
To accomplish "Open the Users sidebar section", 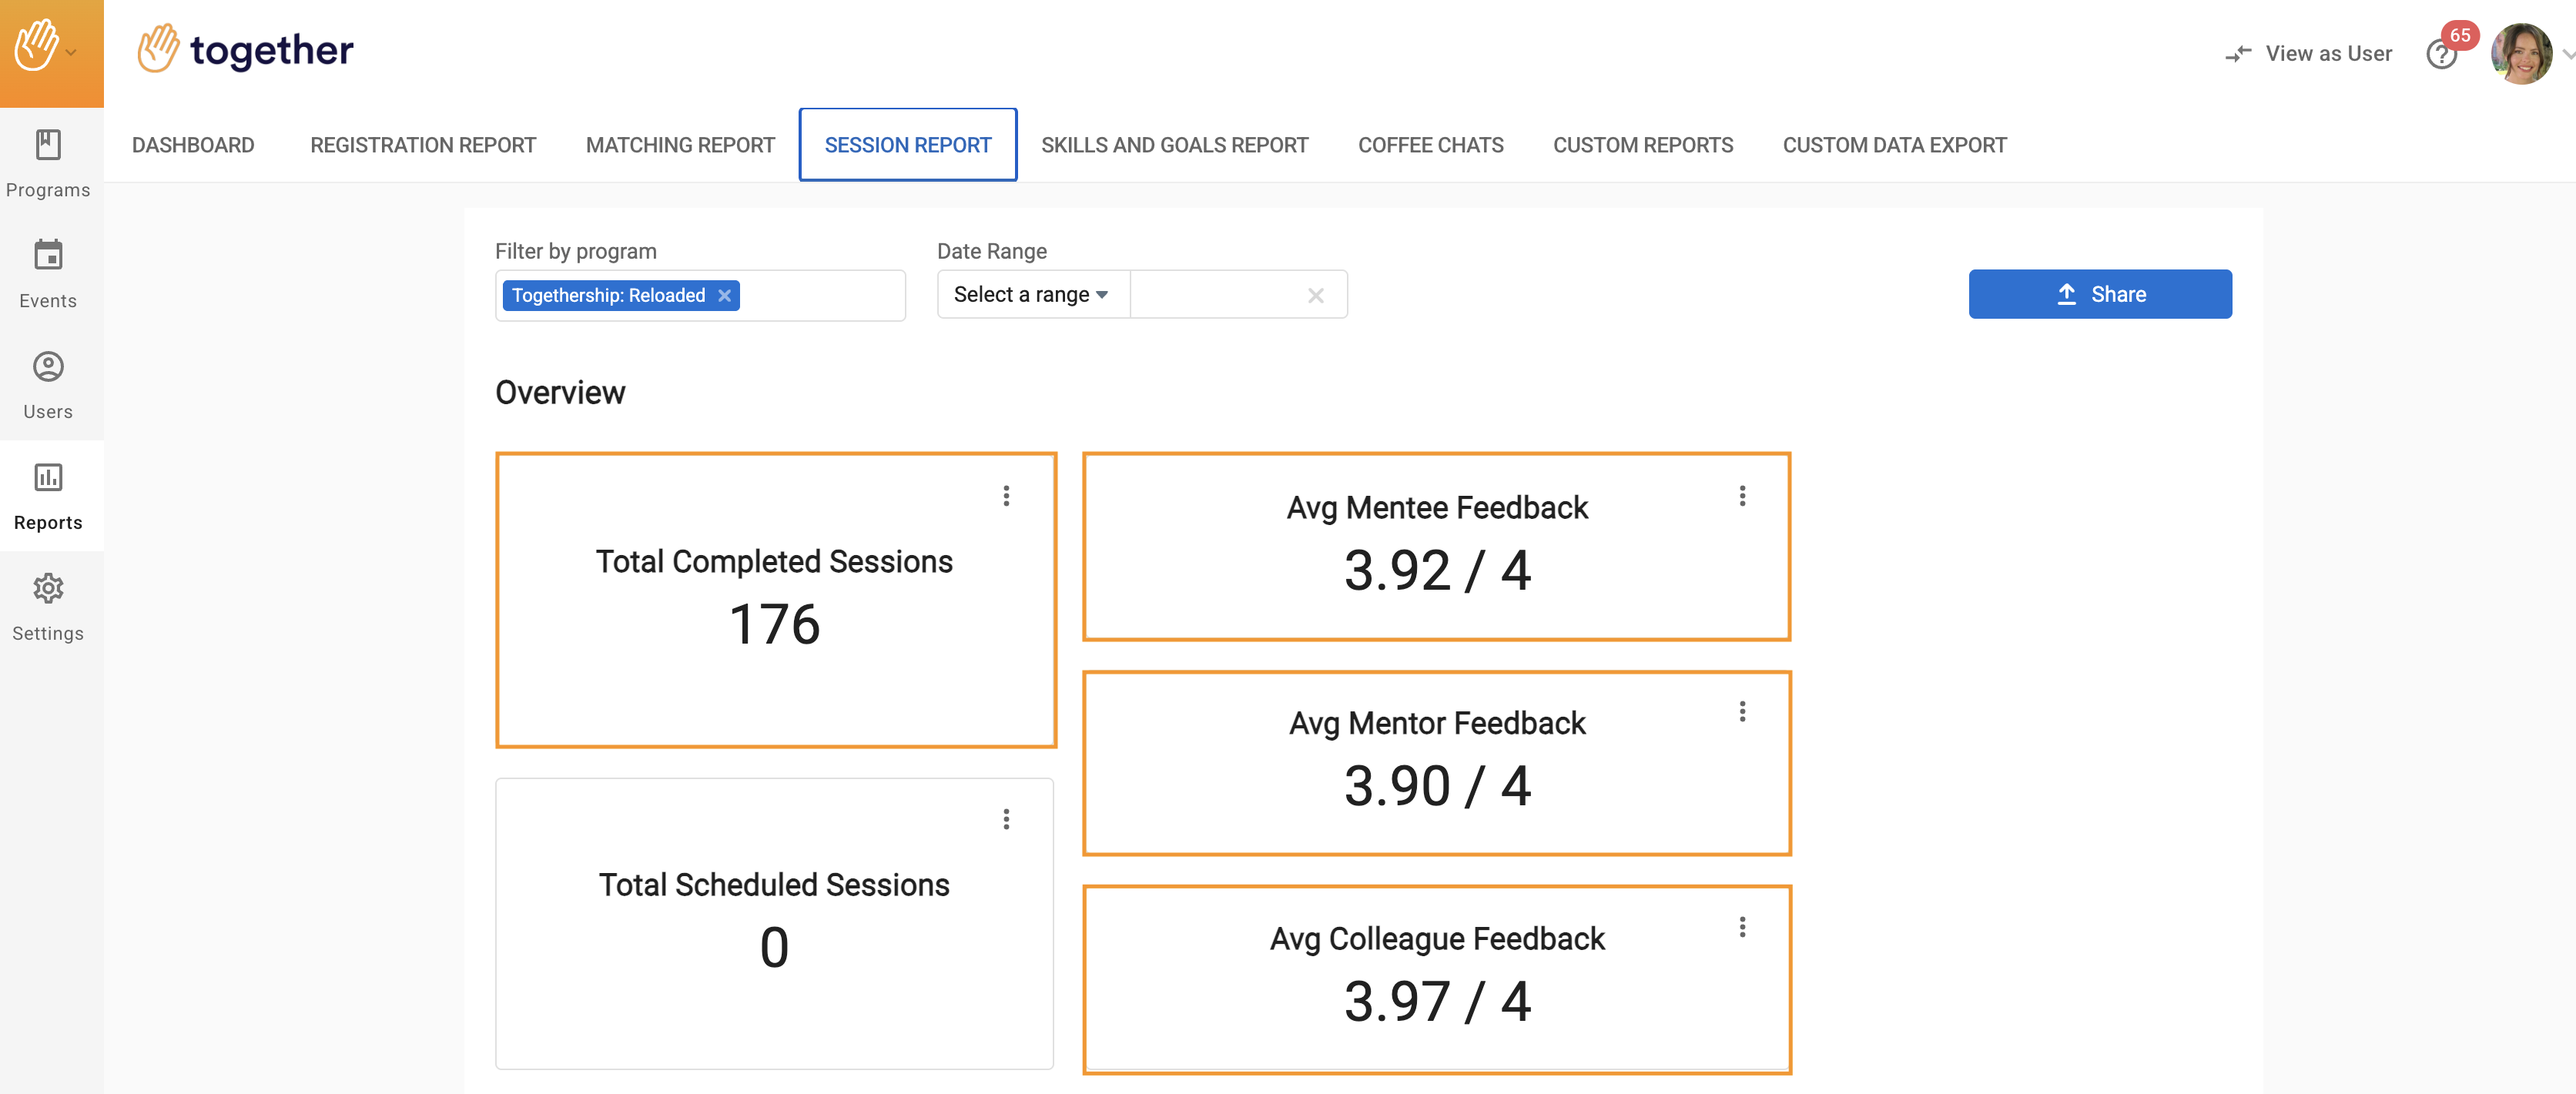I will click(48, 367).
